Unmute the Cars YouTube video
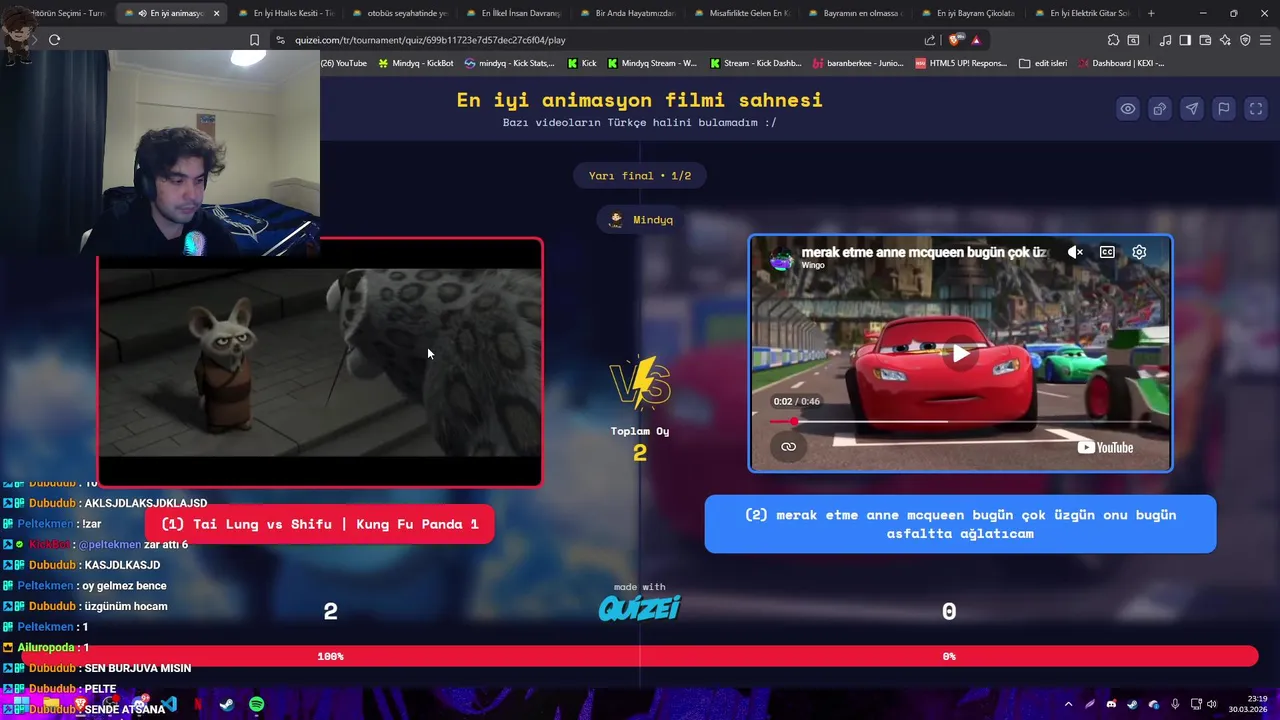 click(1075, 252)
